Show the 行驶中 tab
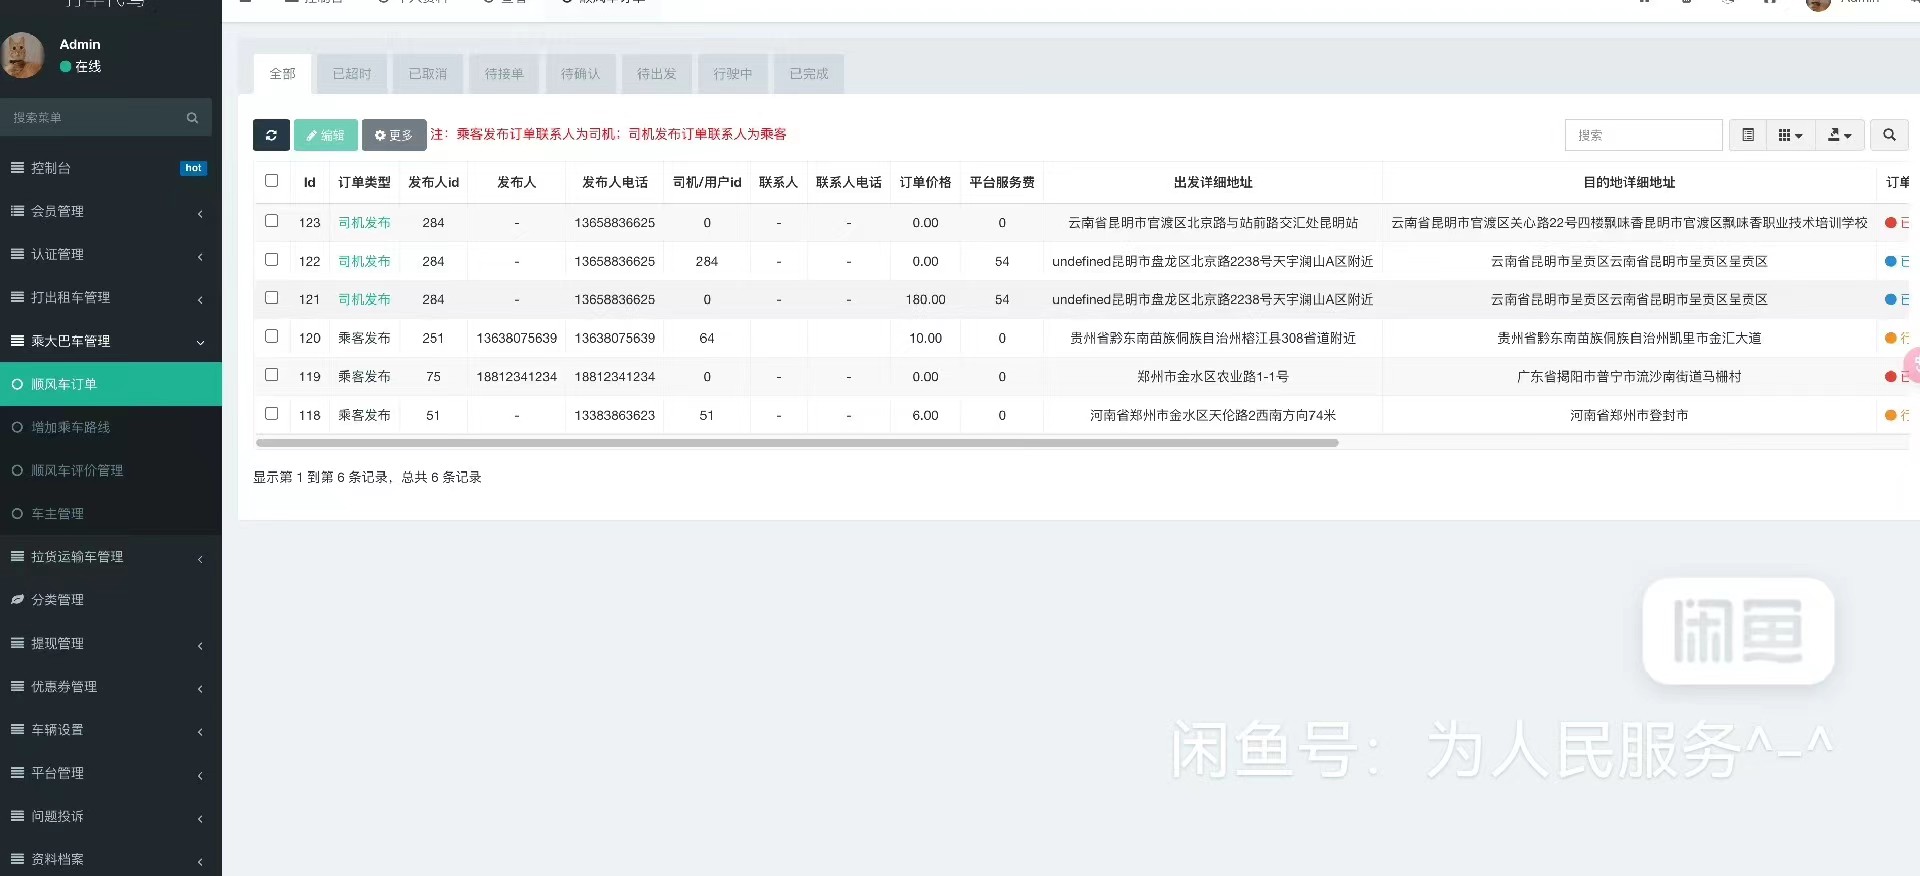 733,74
